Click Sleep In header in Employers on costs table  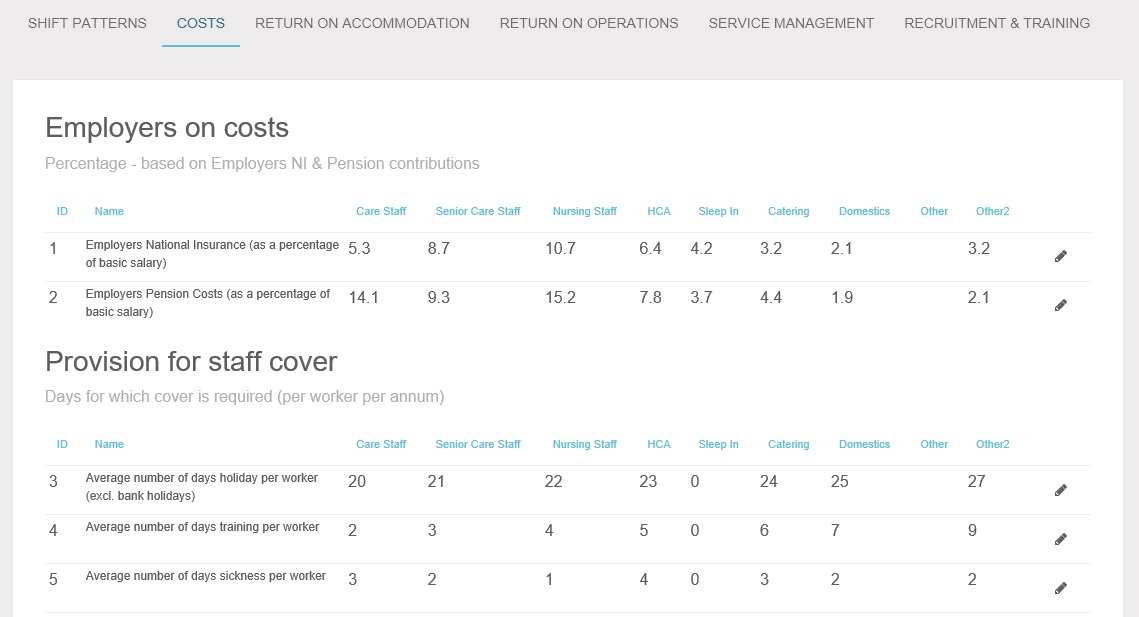pos(718,211)
